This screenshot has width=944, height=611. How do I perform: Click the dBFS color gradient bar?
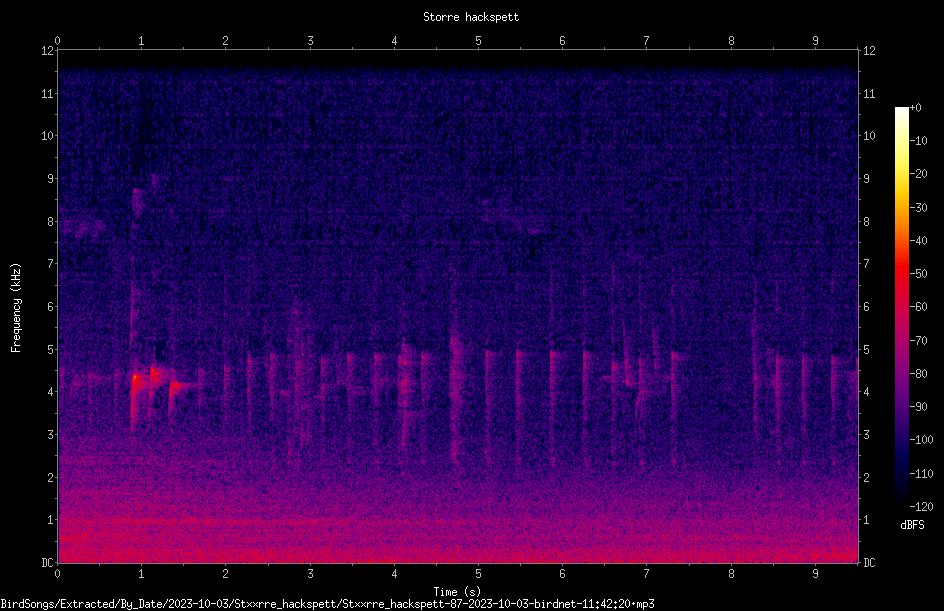(x=901, y=306)
